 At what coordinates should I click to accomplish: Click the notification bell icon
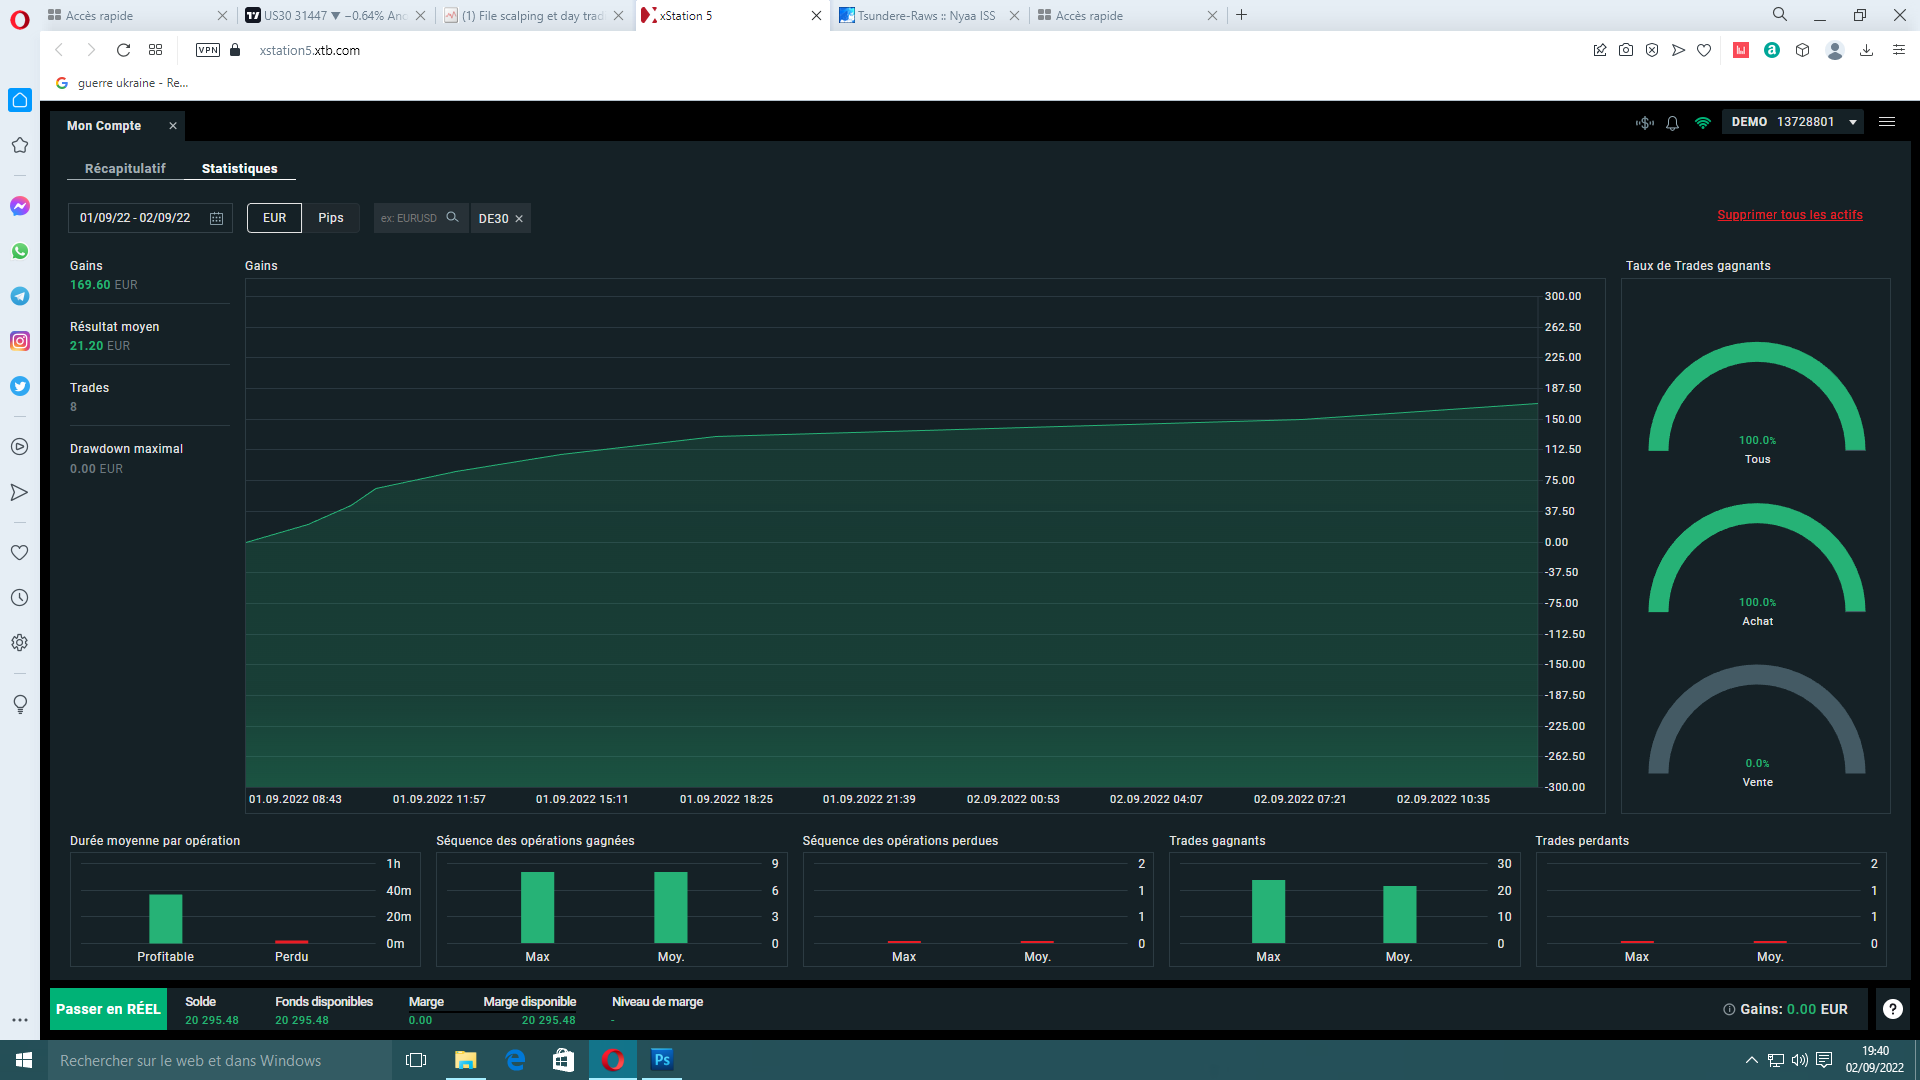point(1672,123)
